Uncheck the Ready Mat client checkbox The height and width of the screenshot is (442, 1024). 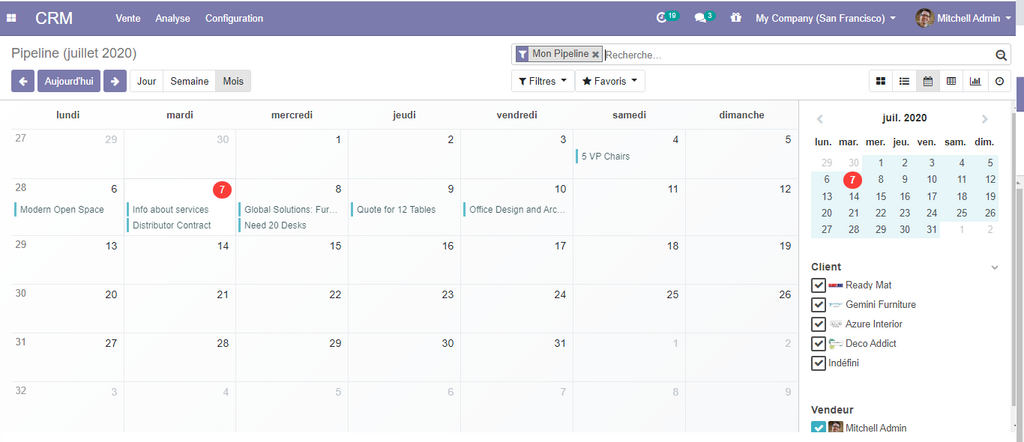[x=819, y=286]
